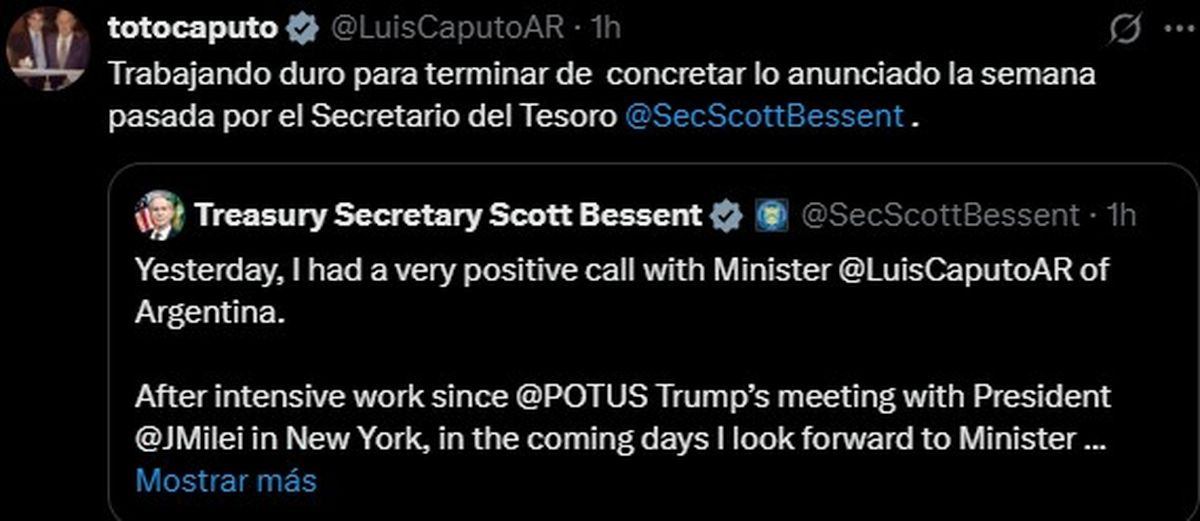Click Scott Bessent's avatar in the quoted post

click(160, 214)
